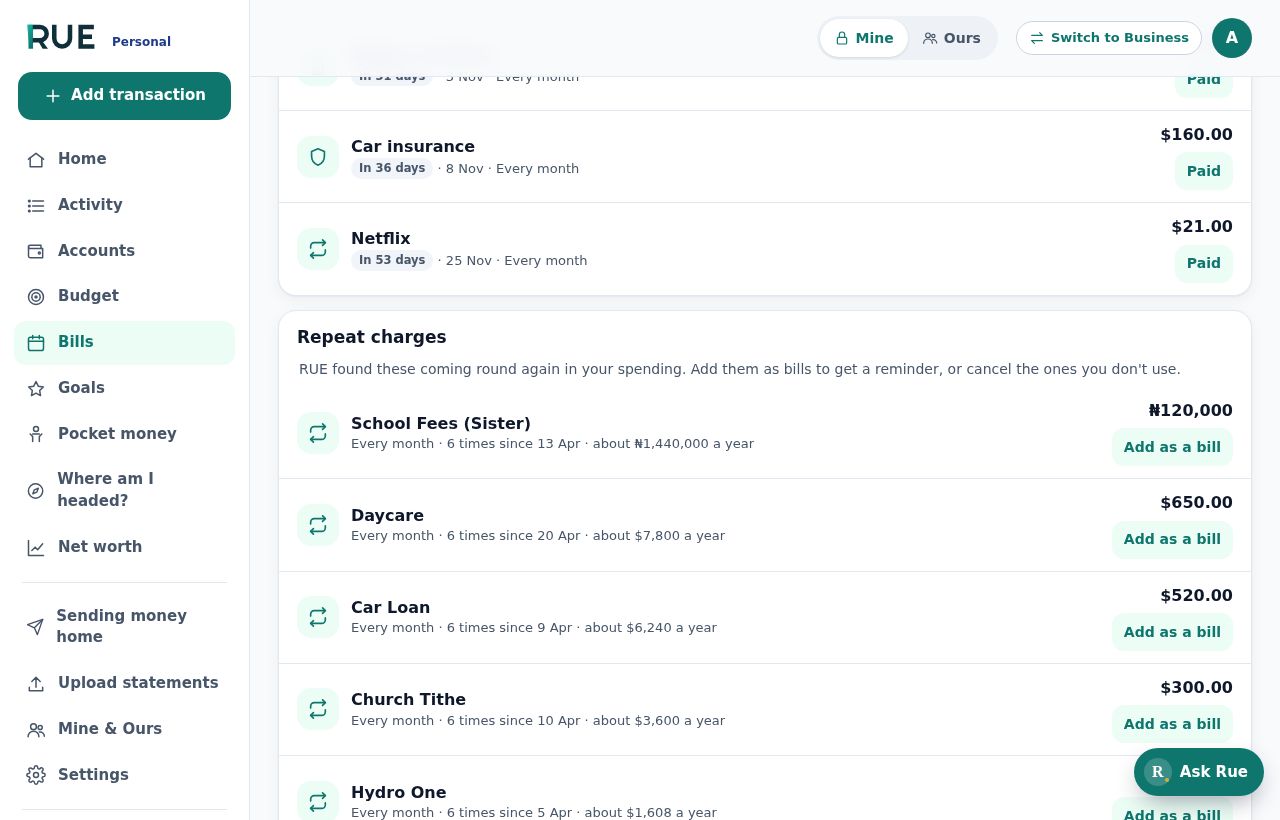Click the Bills calendar icon
Screen dimensions: 1280x820
(36, 342)
